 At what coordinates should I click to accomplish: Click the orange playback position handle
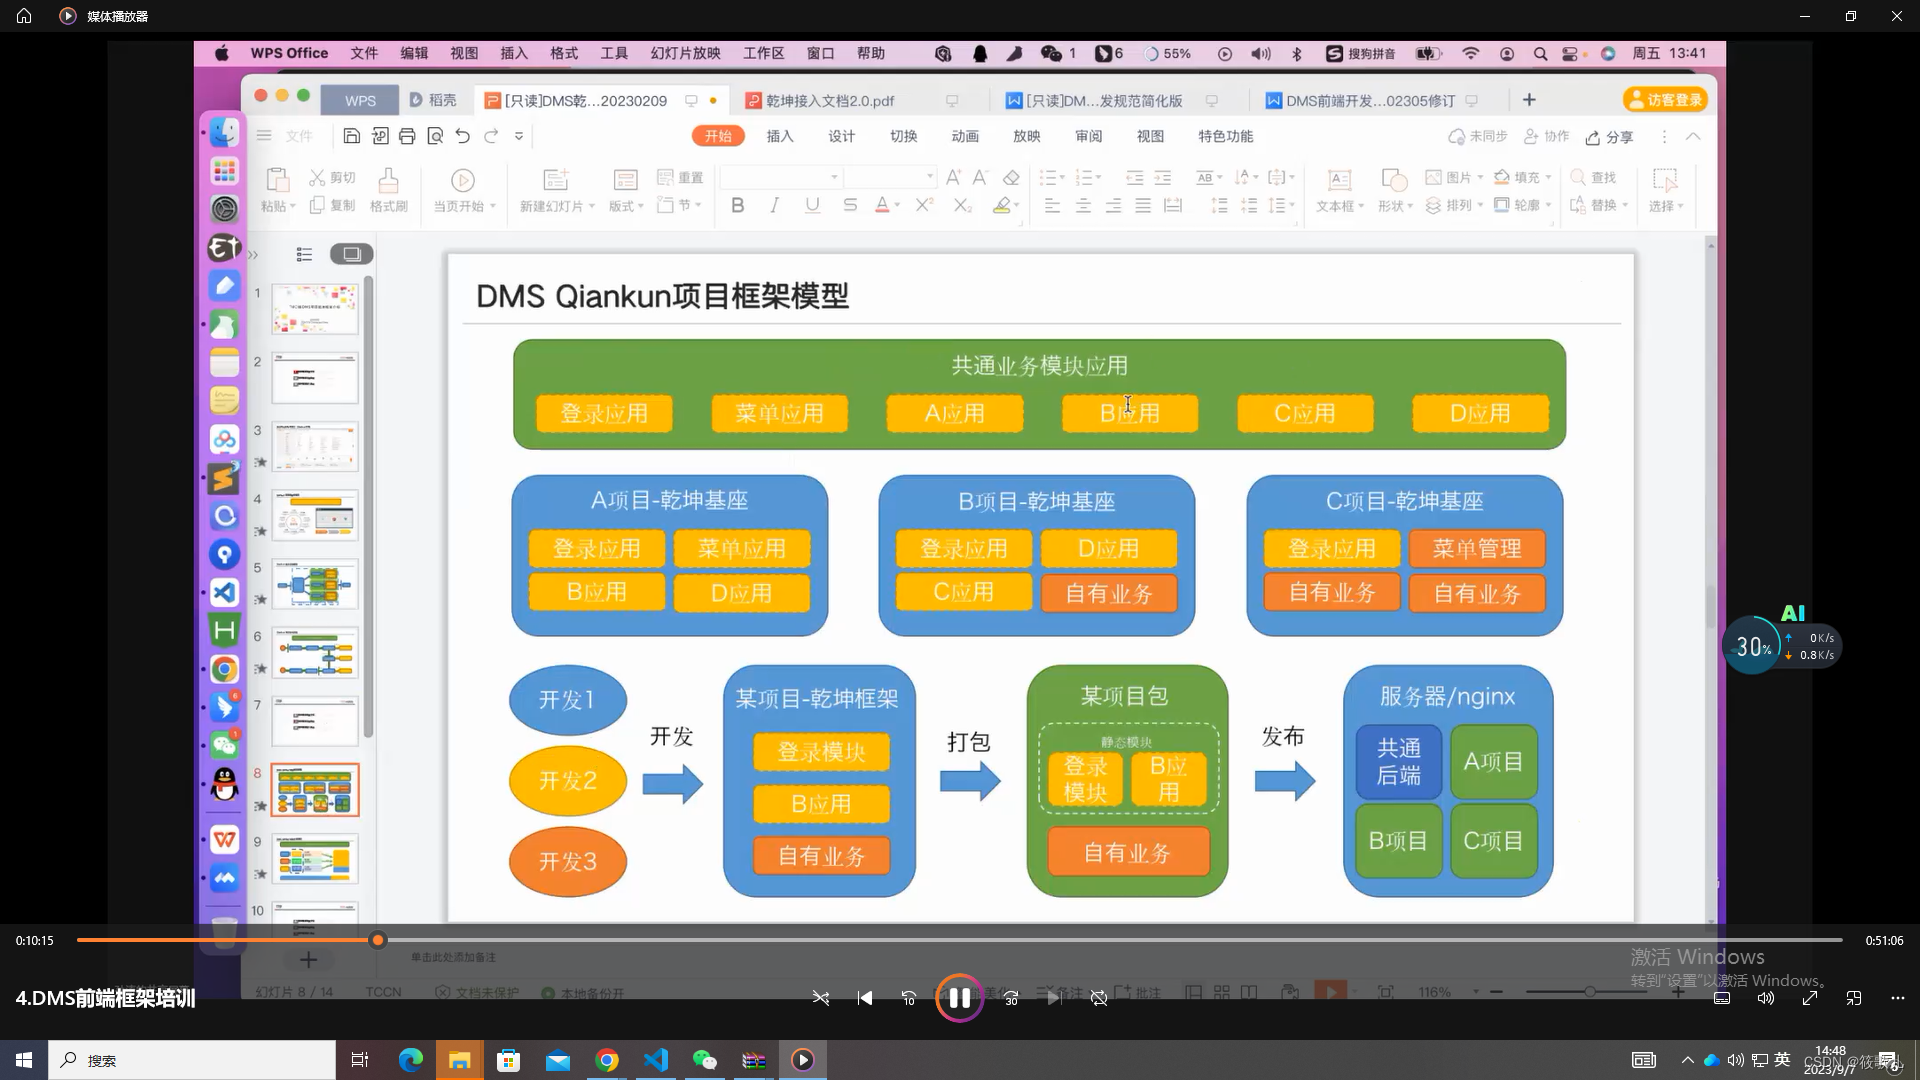click(x=377, y=940)
